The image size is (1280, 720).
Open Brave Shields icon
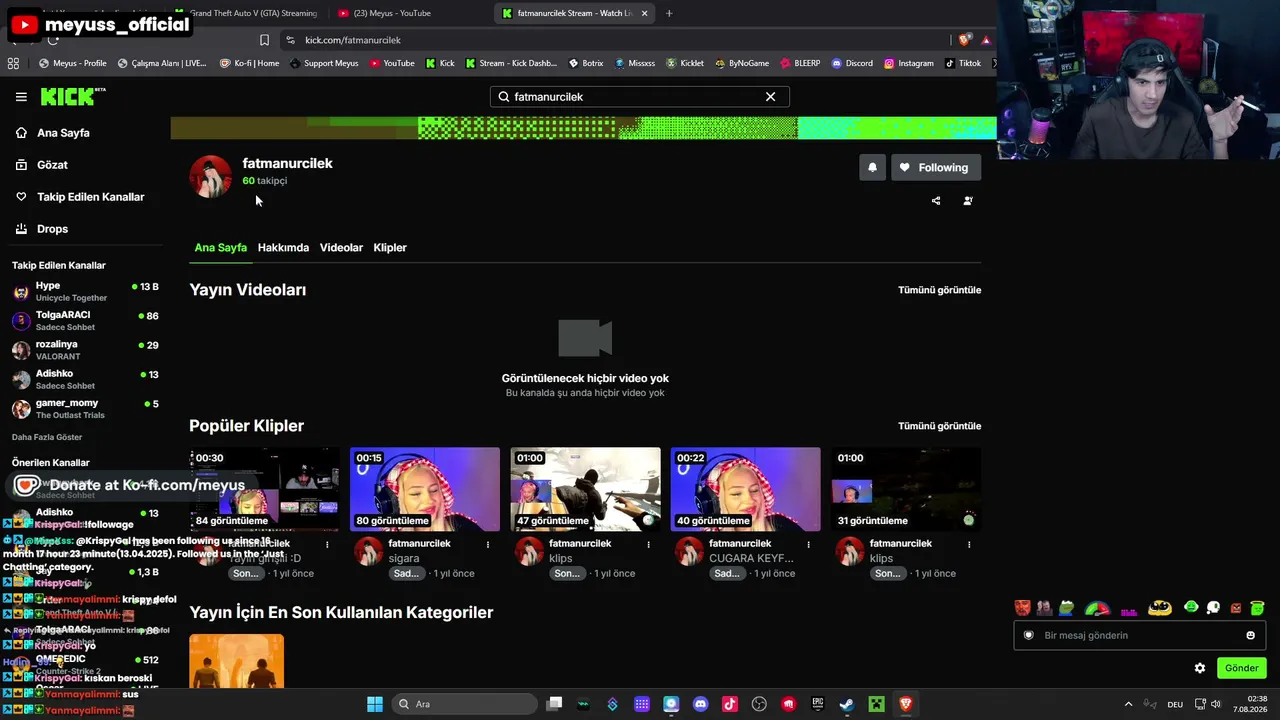click(x=964, y=40)
